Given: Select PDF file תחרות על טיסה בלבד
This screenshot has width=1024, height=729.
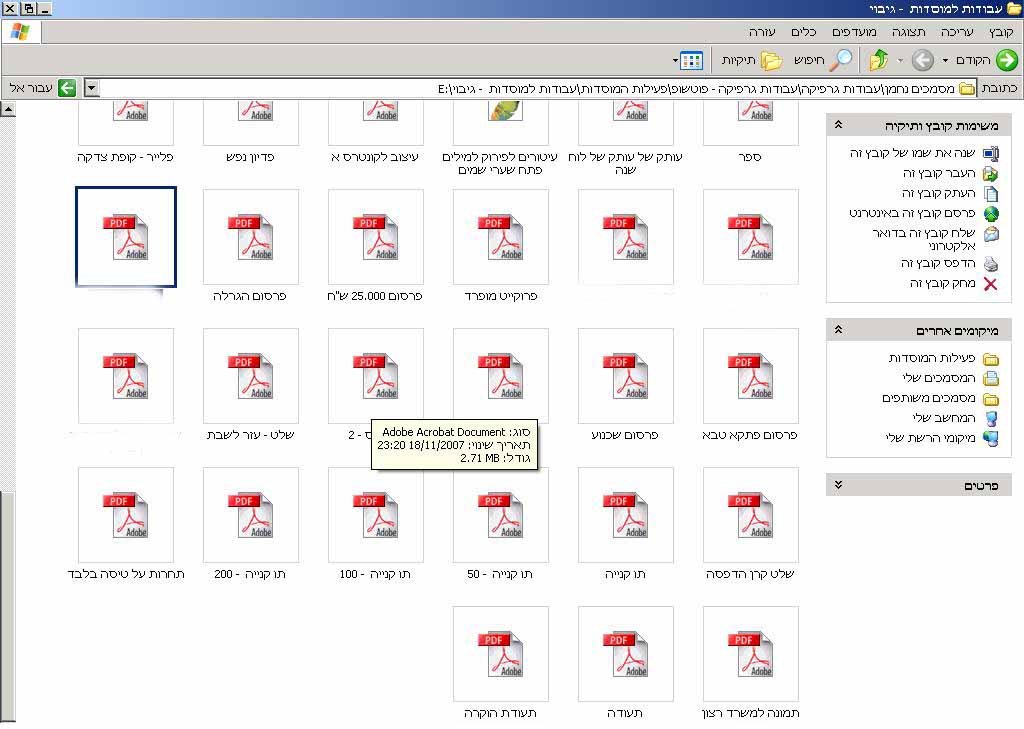Looking at the screenshot, I should tap(126, 515).
